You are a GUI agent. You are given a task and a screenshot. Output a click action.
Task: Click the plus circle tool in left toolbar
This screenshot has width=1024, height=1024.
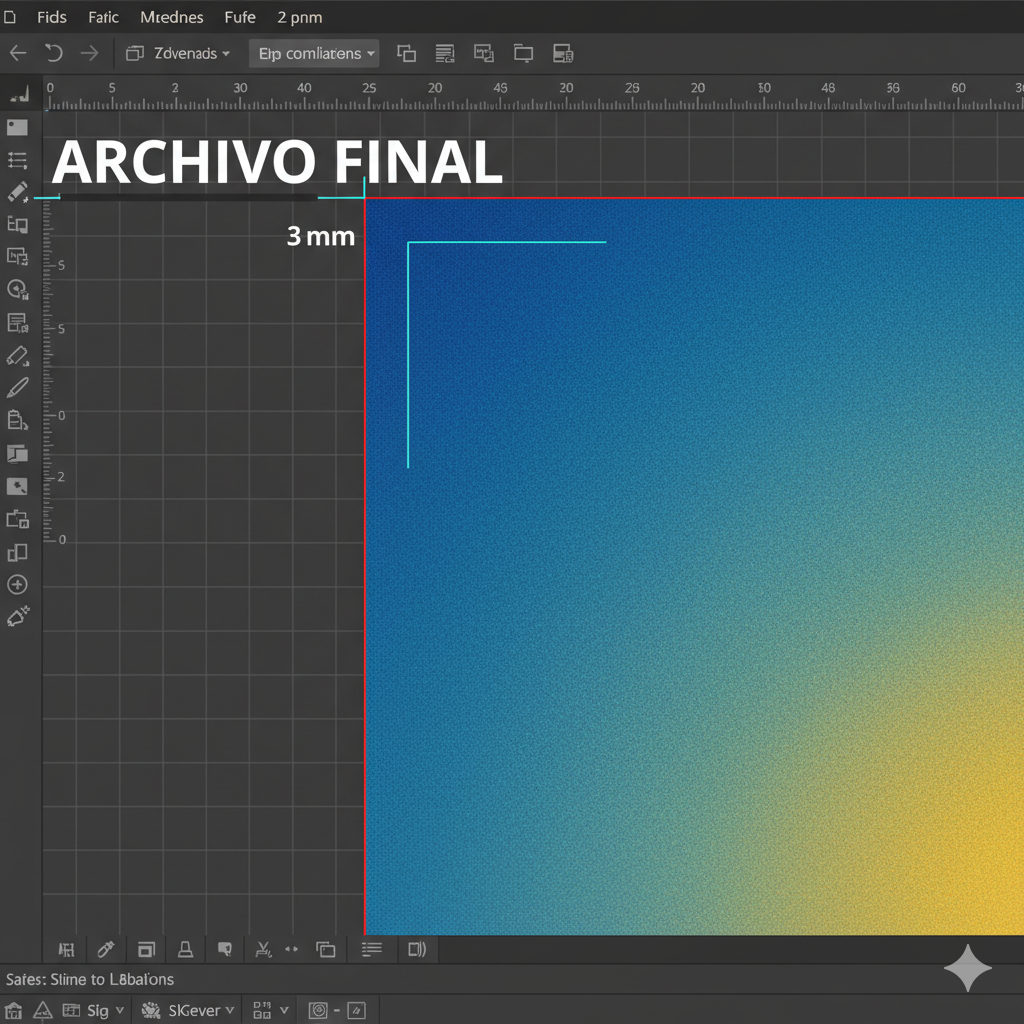click(x=17, y=585)
